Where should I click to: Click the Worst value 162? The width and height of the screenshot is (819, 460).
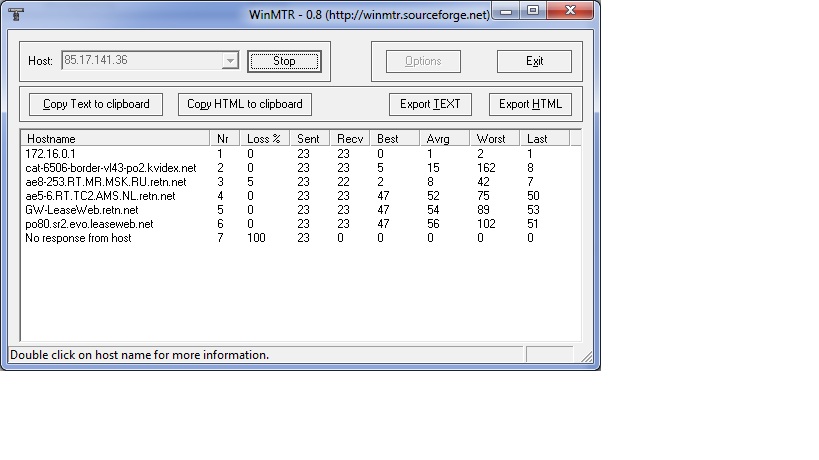point(486,168)
